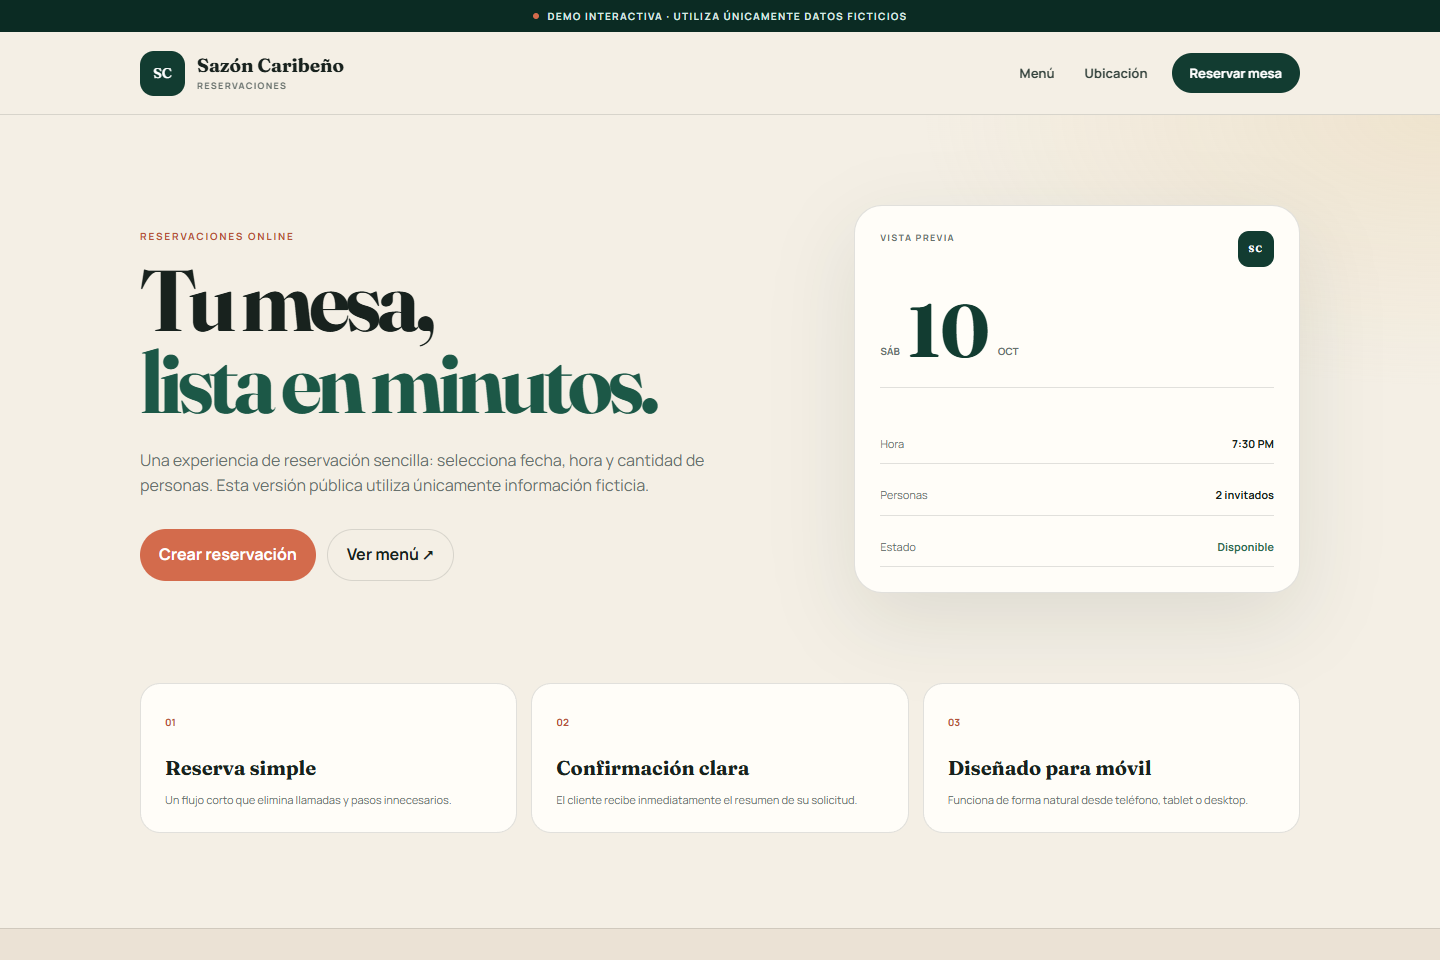1440x960 pixels.
Task: Click the Hora label in preview
Action: [x=892, y=444]
